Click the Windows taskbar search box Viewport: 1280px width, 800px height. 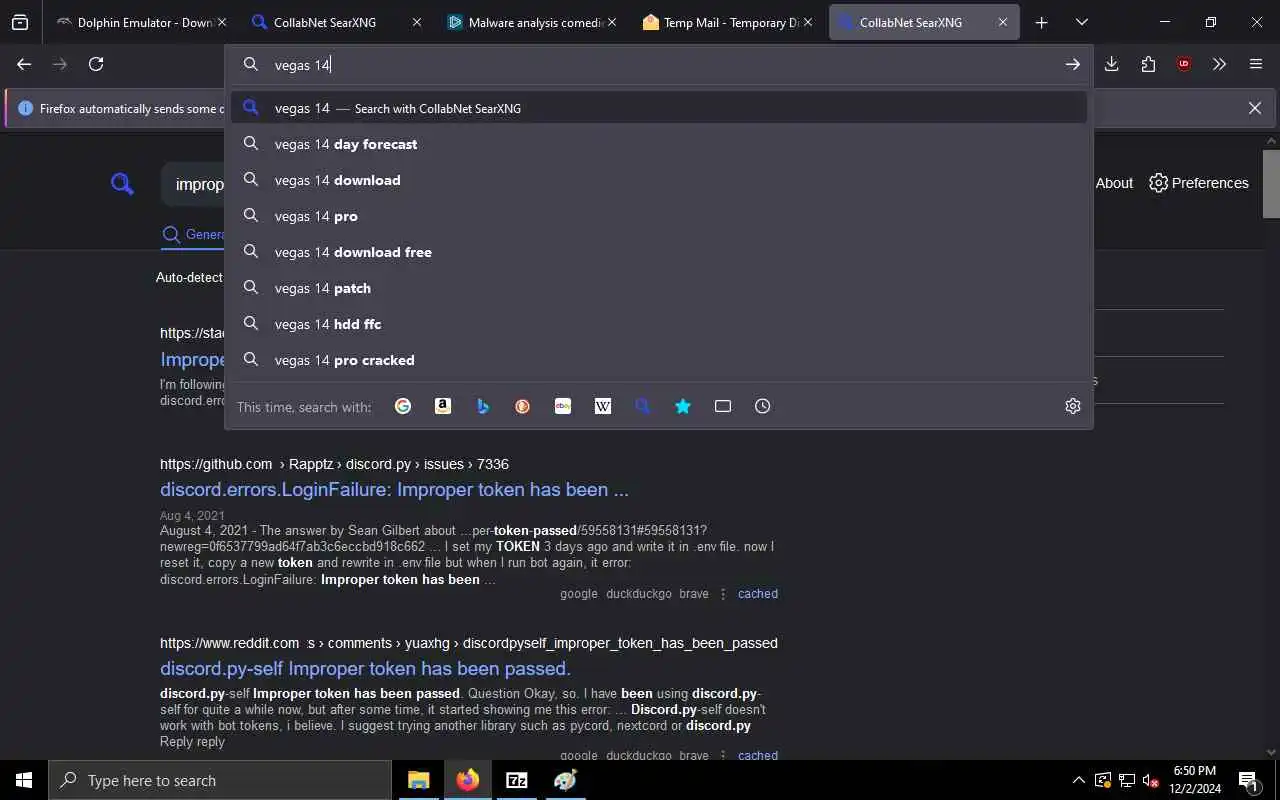click(220, 780)
